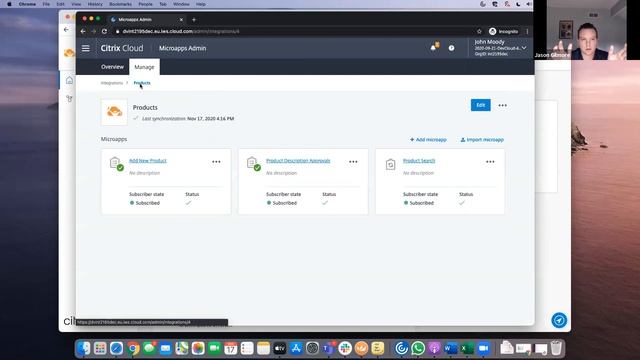Open the Product Description Approvals options menu

[x=353, y=162]
